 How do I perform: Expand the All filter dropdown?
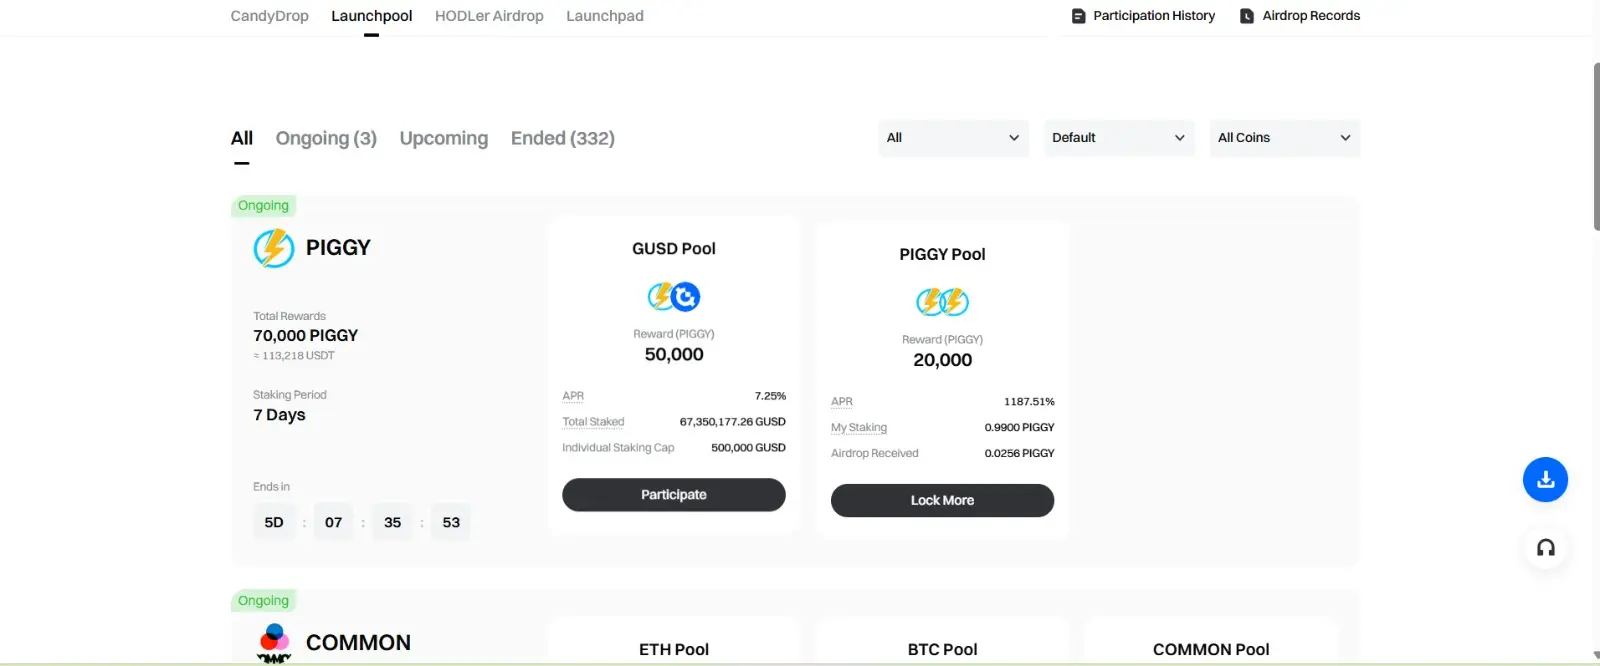coord(953,138)
